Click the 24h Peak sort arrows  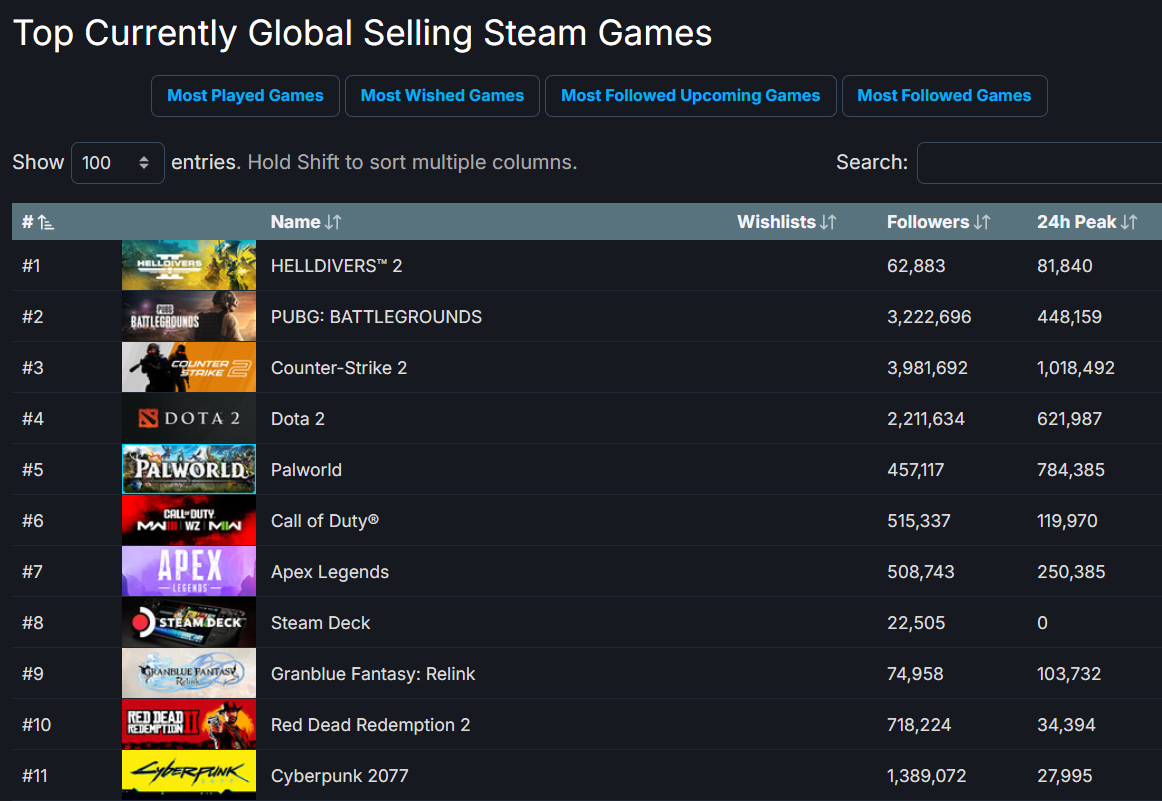(1129, 222)
